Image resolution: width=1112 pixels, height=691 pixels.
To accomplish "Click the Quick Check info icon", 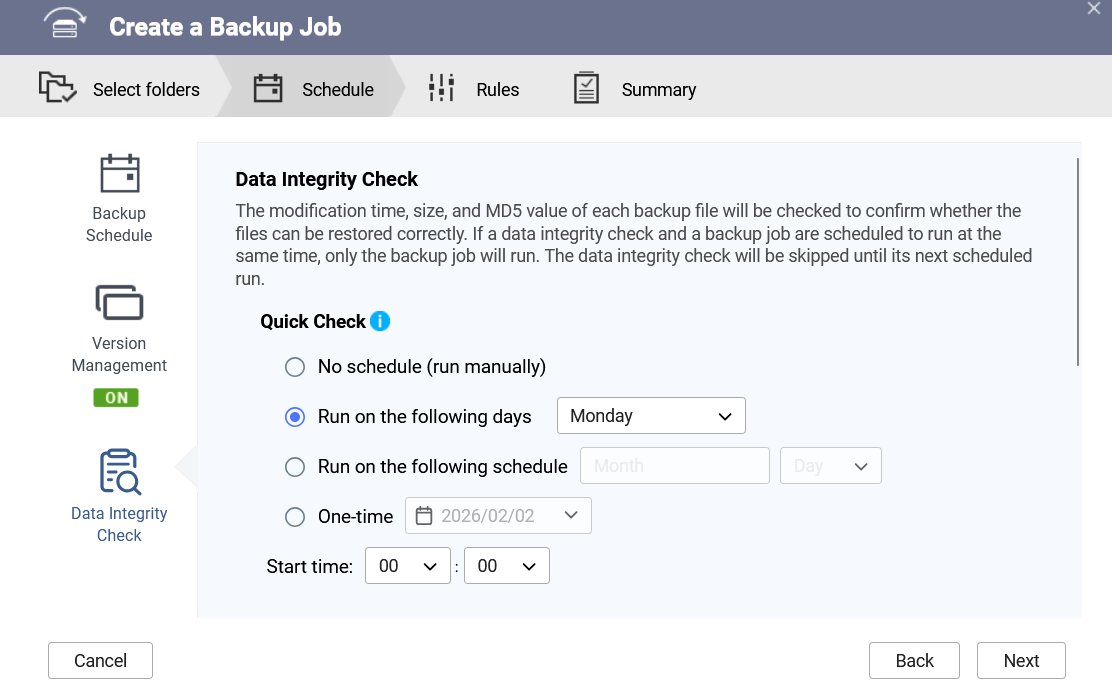I will coord(380,321).
